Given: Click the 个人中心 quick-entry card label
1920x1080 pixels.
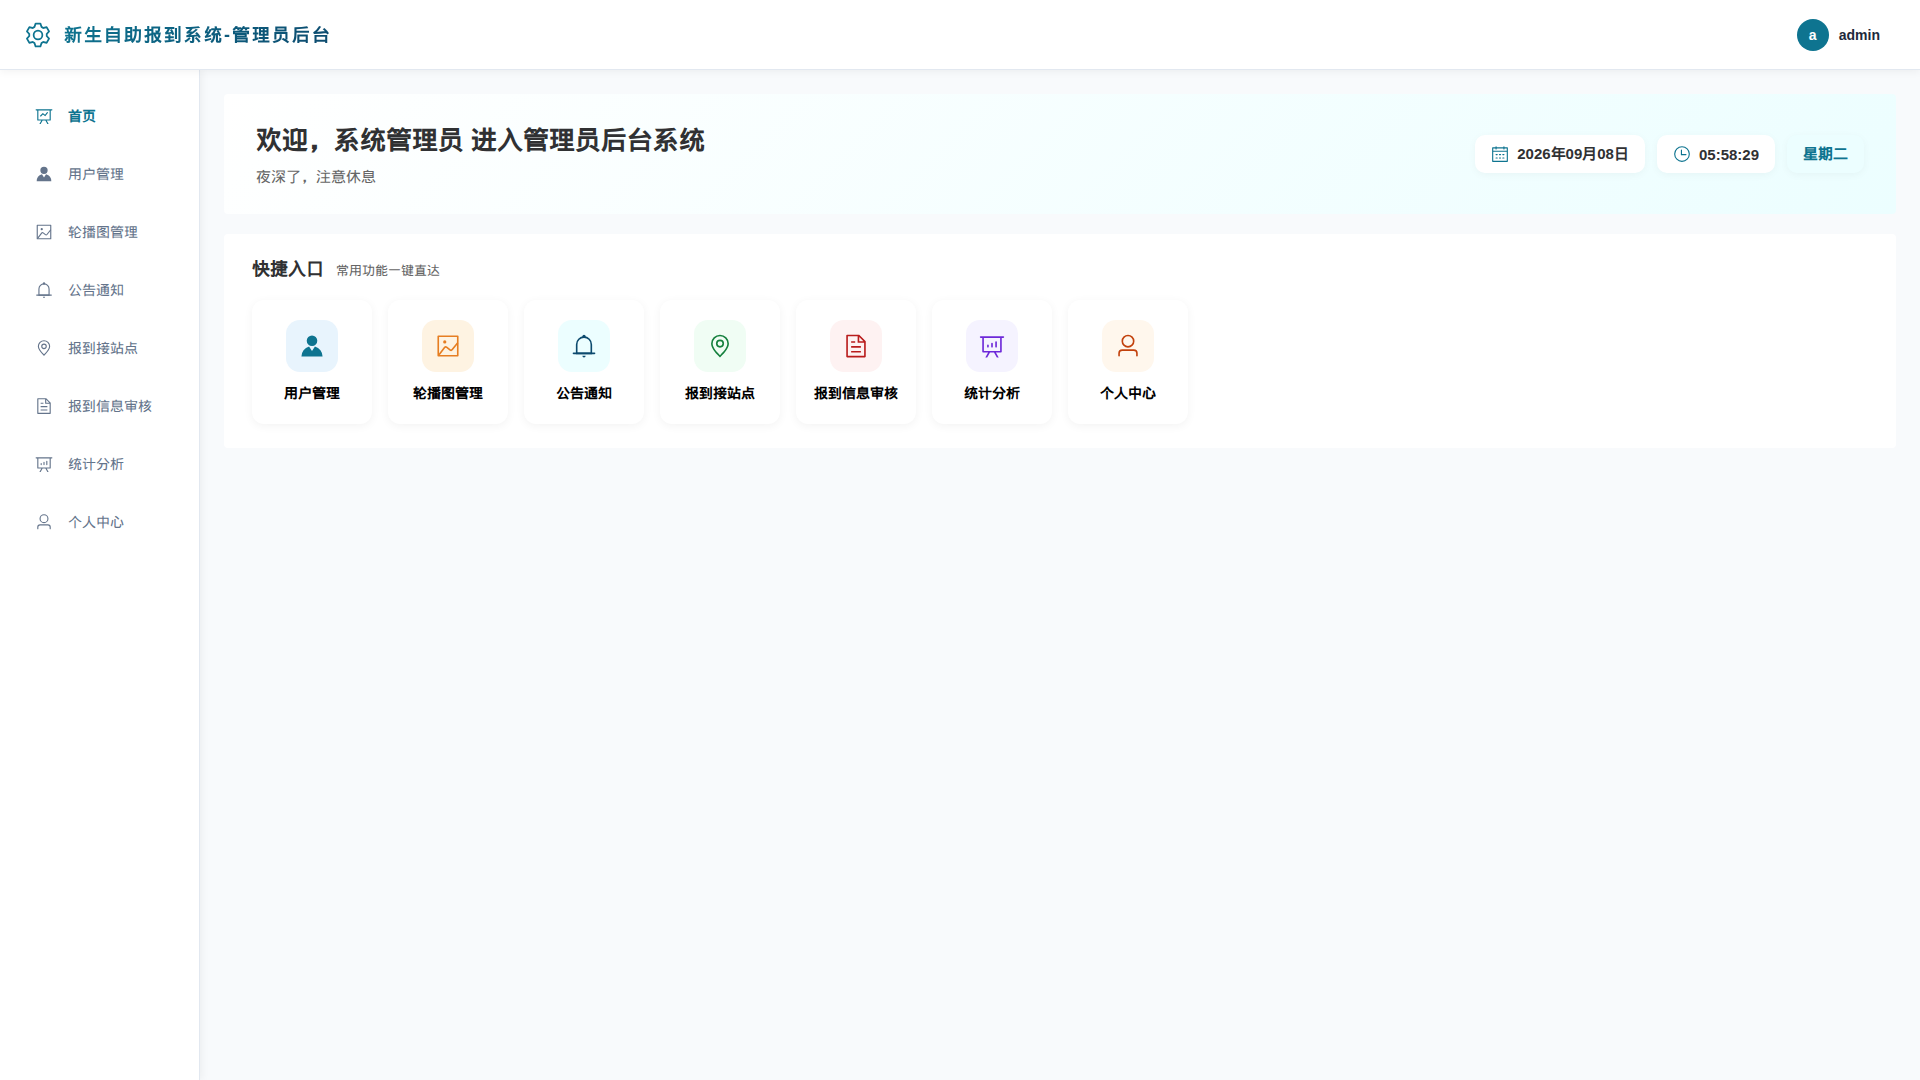Looking at the screenshot, I should (1128, 393).
